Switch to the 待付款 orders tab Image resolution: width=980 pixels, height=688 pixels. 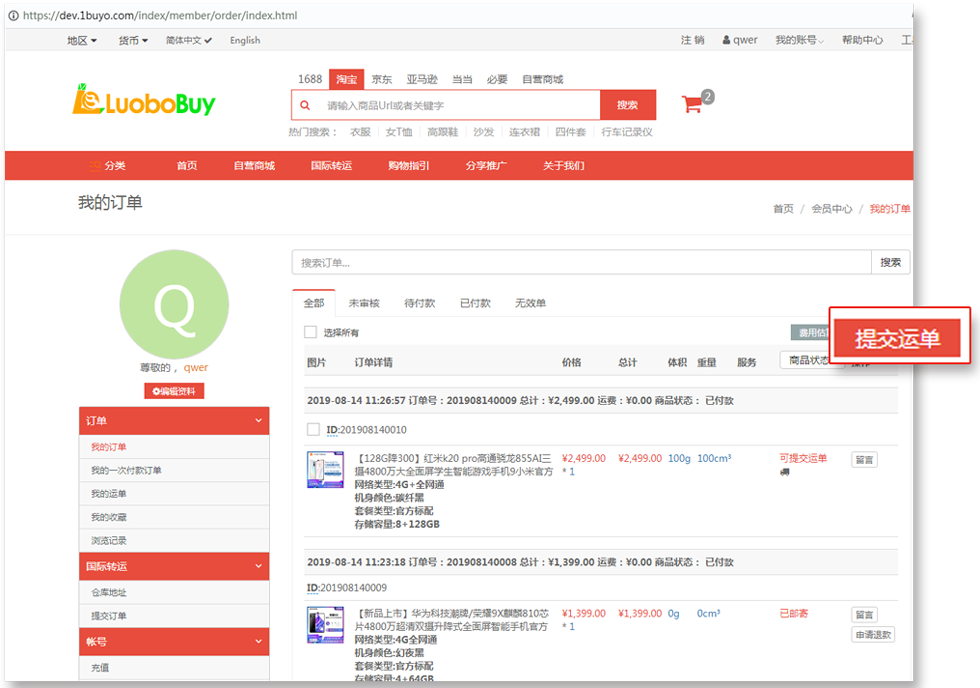(x=419, y=303)
